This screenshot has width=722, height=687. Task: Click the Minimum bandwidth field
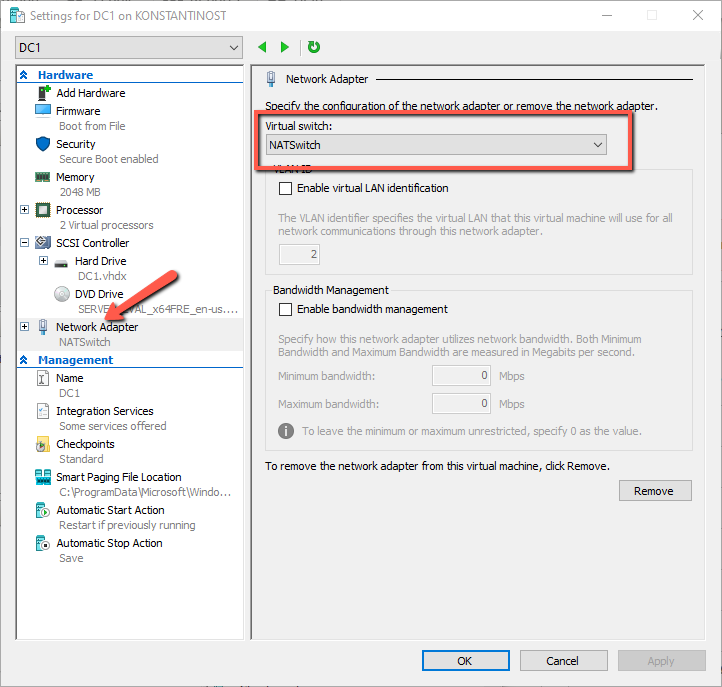[461, 376]
